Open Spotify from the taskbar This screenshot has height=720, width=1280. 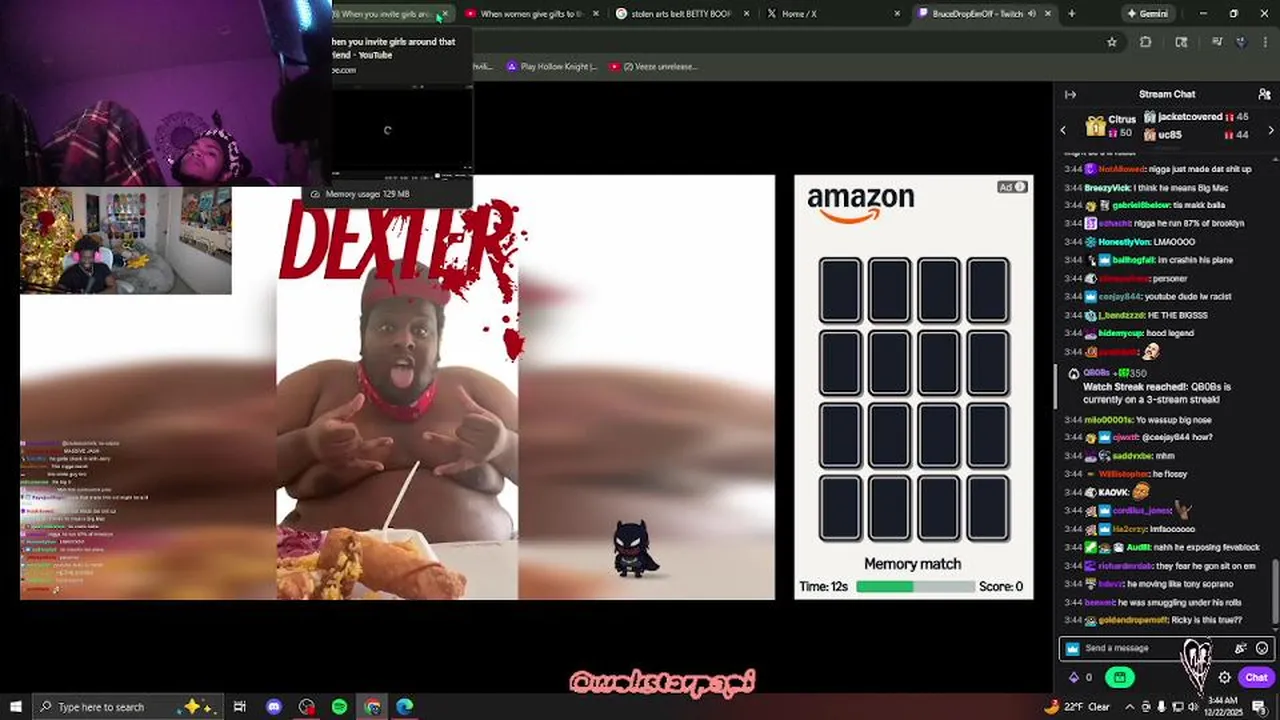[x=339, y=706]
